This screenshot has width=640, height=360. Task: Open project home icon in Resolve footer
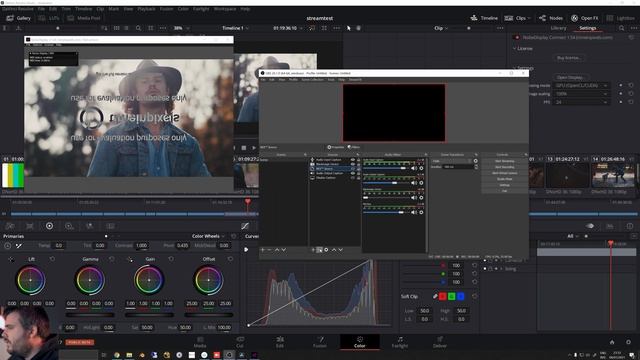(x=612, y=342)
